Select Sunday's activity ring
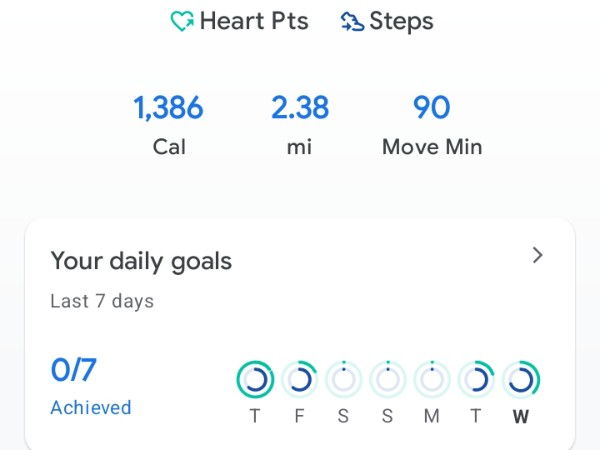The height and width of the screenshot is (450, 600). (x=388, y=380)
